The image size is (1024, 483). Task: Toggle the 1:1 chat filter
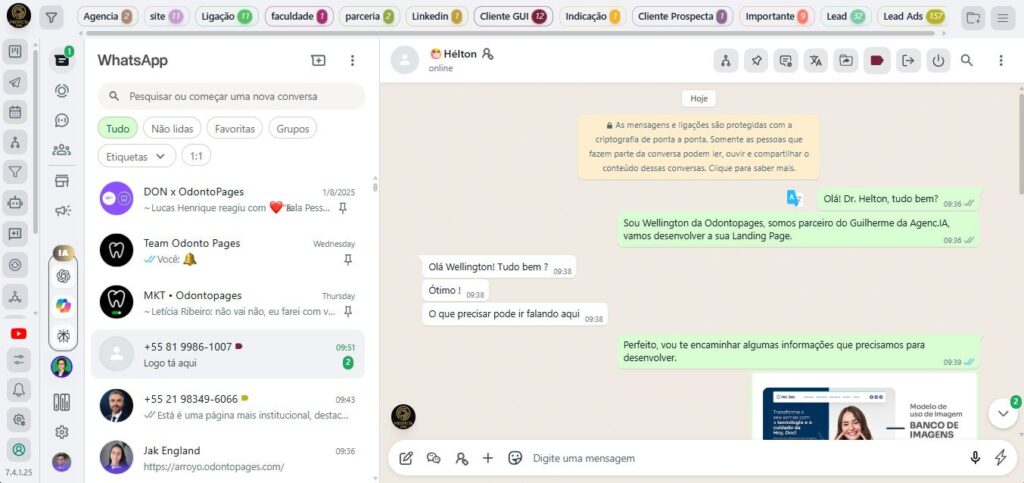[x=196, y=156]
